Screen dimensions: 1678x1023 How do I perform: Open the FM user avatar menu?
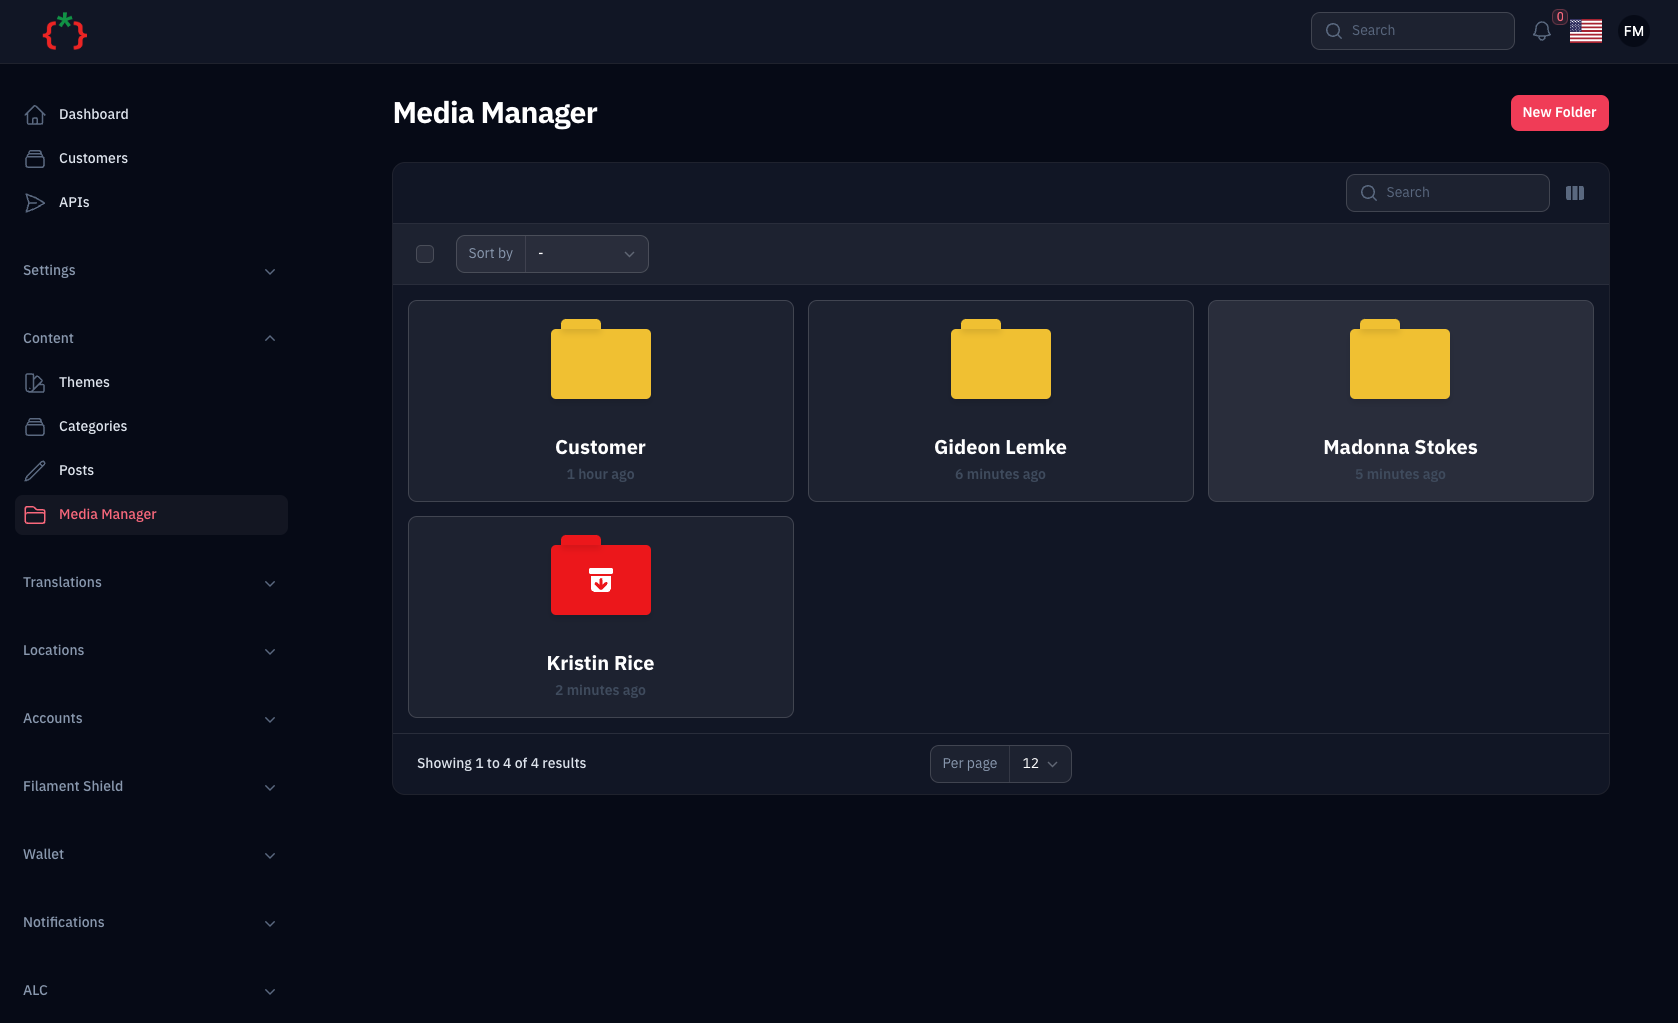click(1633, 32)
